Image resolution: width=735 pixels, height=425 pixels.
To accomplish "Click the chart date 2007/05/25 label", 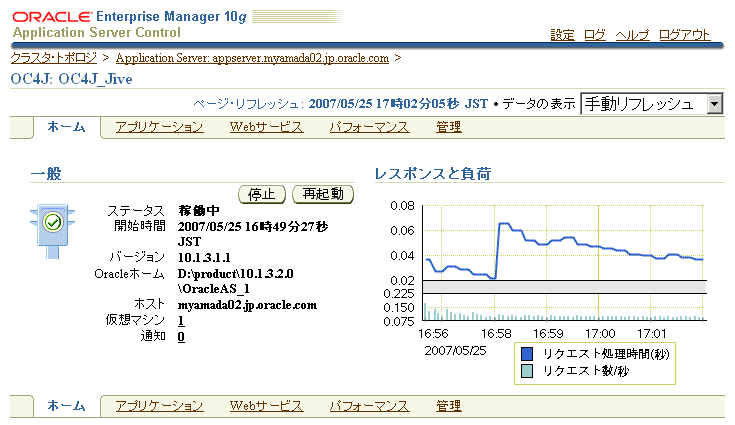I will coord(455,350).
